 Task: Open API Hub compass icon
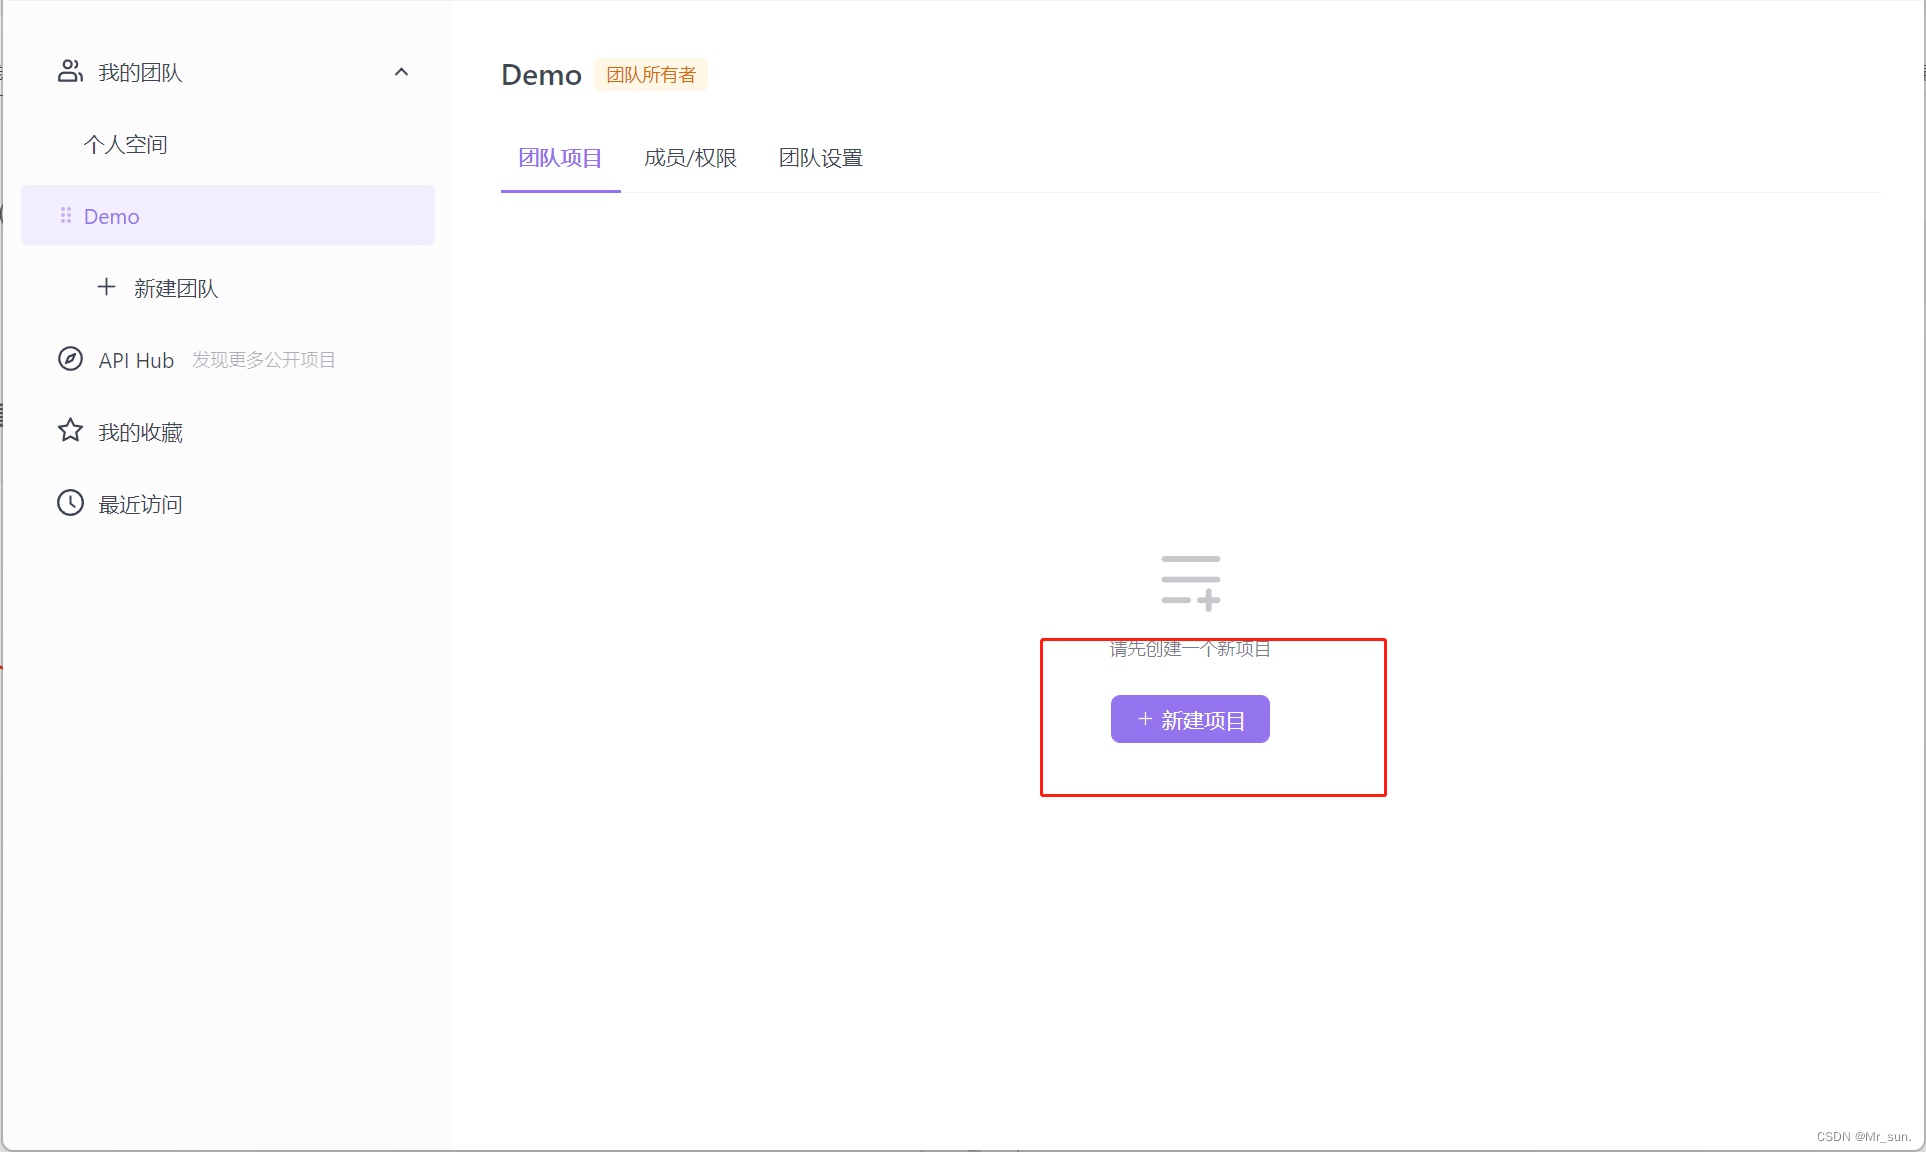coord(70,359)
